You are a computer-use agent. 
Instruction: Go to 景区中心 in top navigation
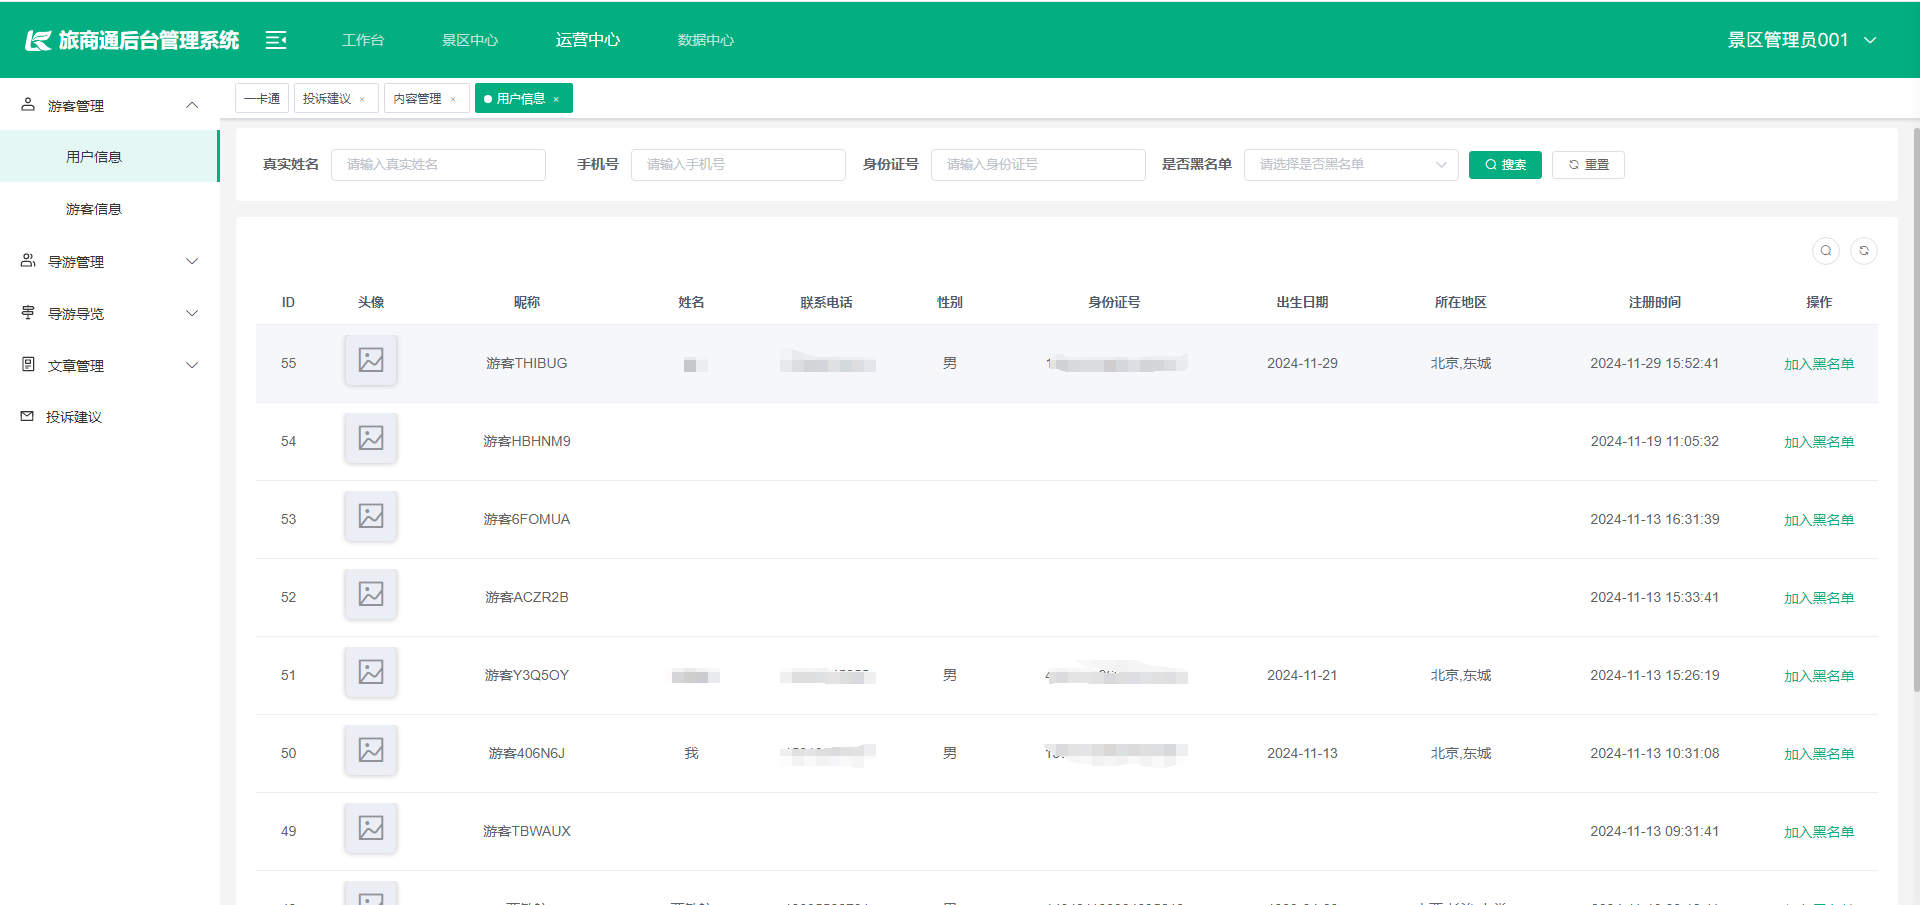coord(470,40)
